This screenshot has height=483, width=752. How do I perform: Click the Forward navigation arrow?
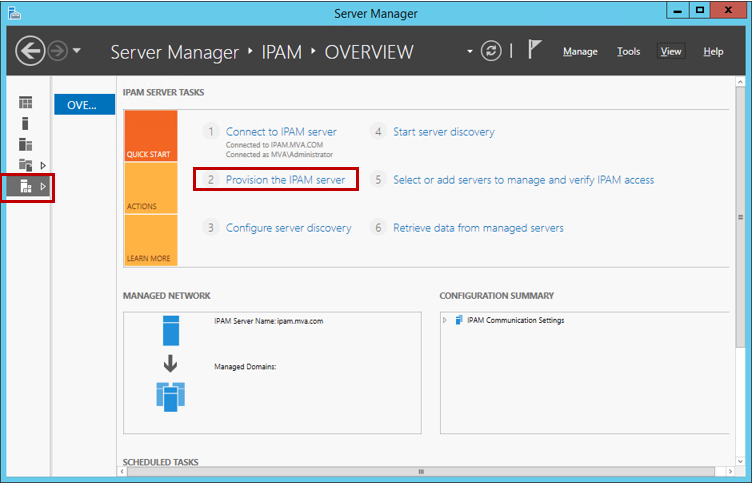pyautogui.click(x=58, y=51)
